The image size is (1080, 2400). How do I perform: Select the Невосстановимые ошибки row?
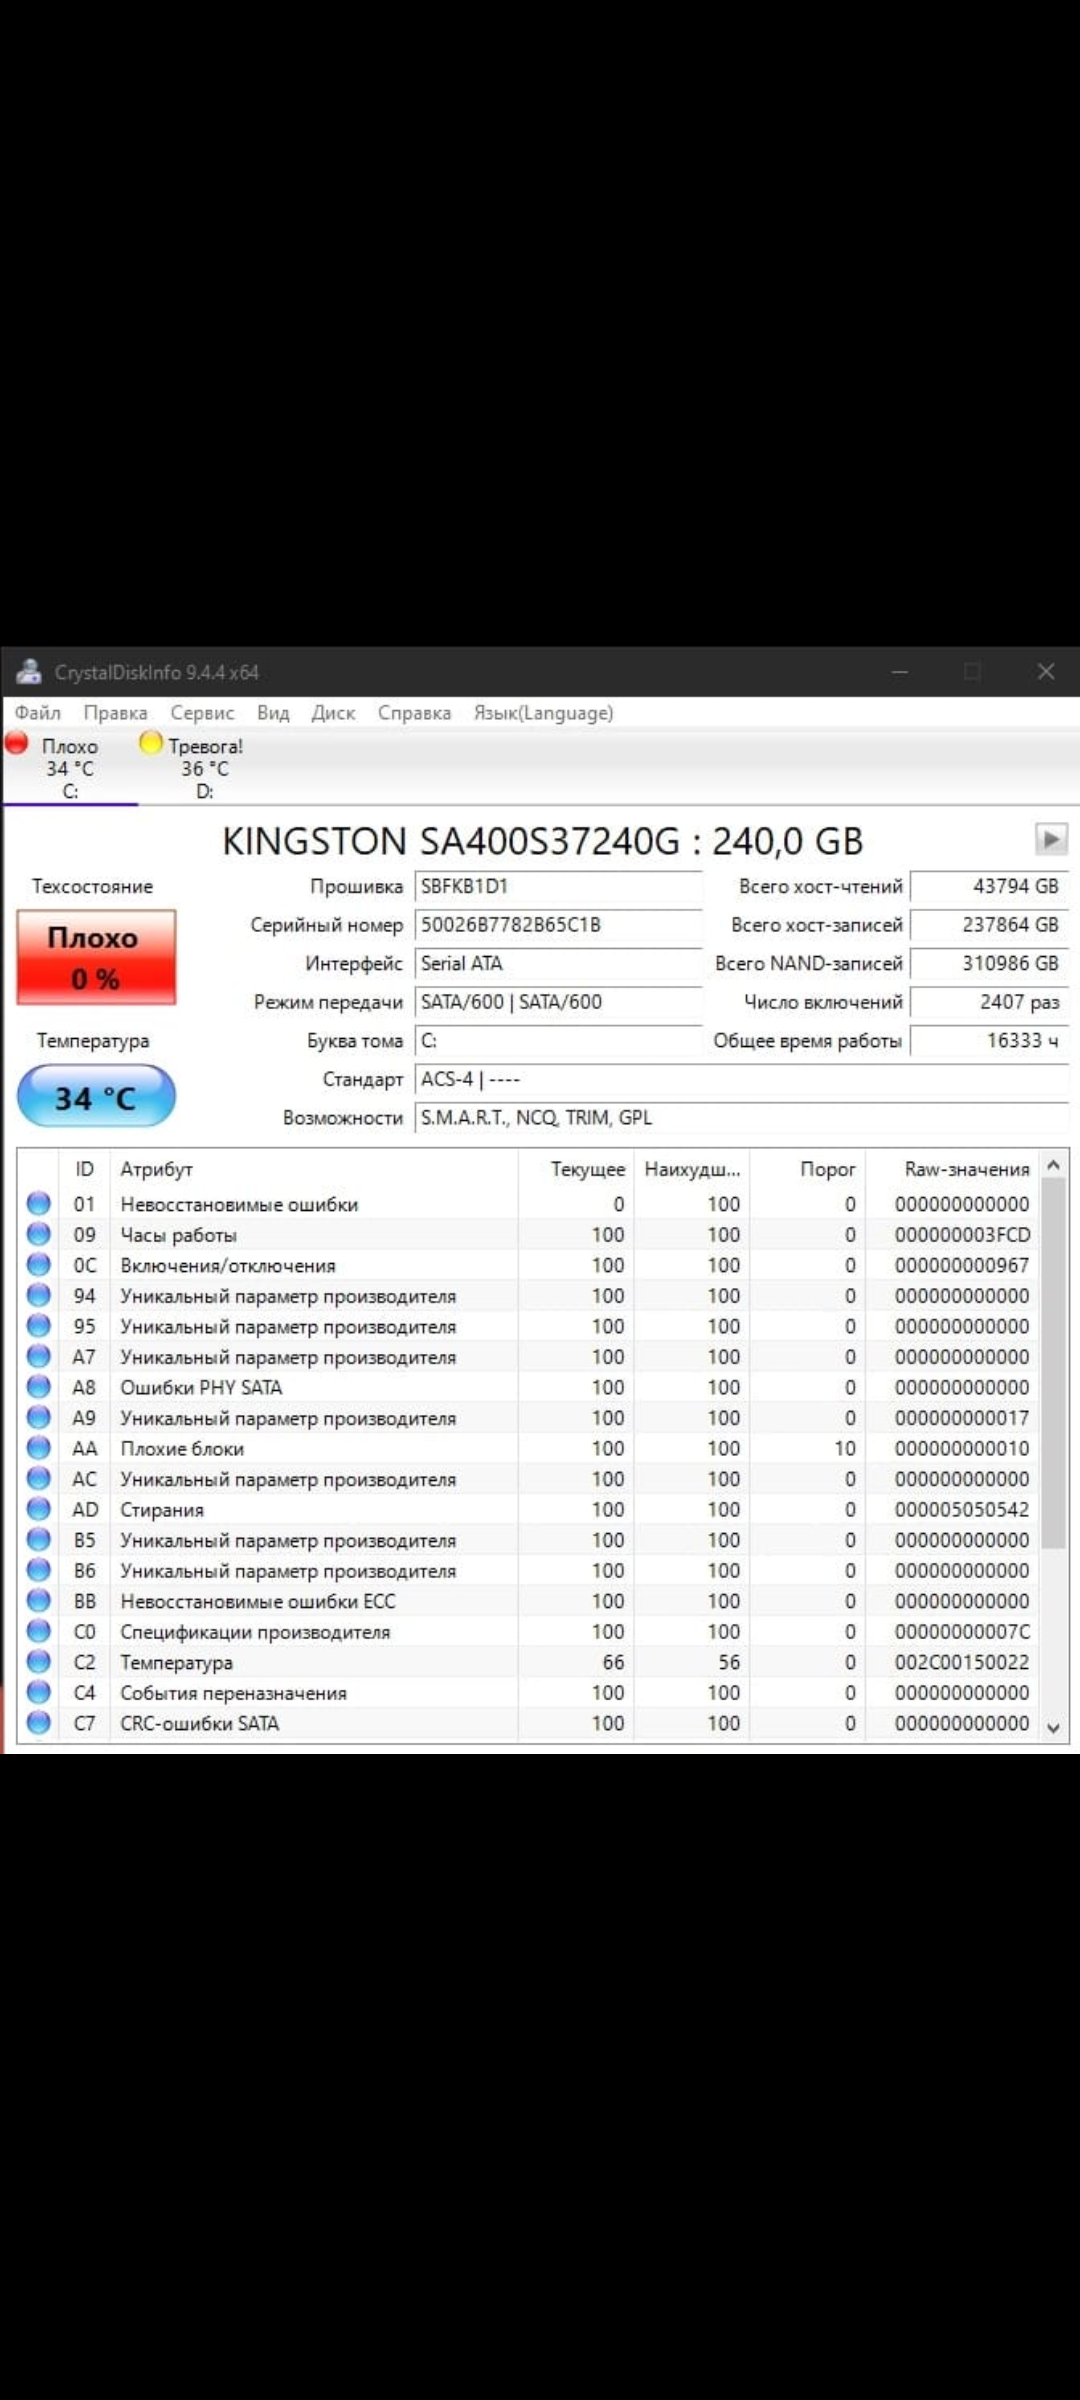(529, 1204)
